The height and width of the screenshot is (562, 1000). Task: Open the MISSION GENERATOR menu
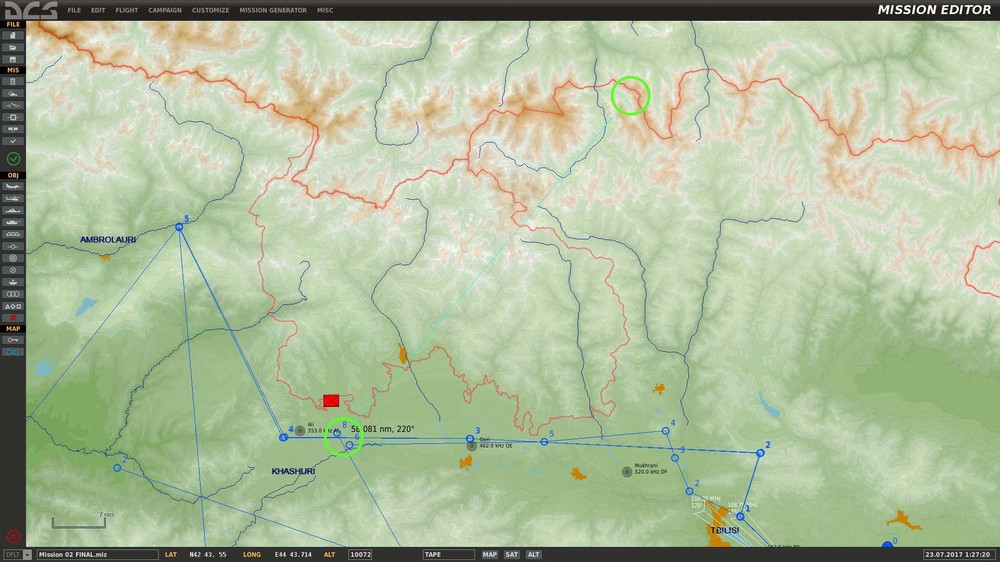tap(273, 10)
